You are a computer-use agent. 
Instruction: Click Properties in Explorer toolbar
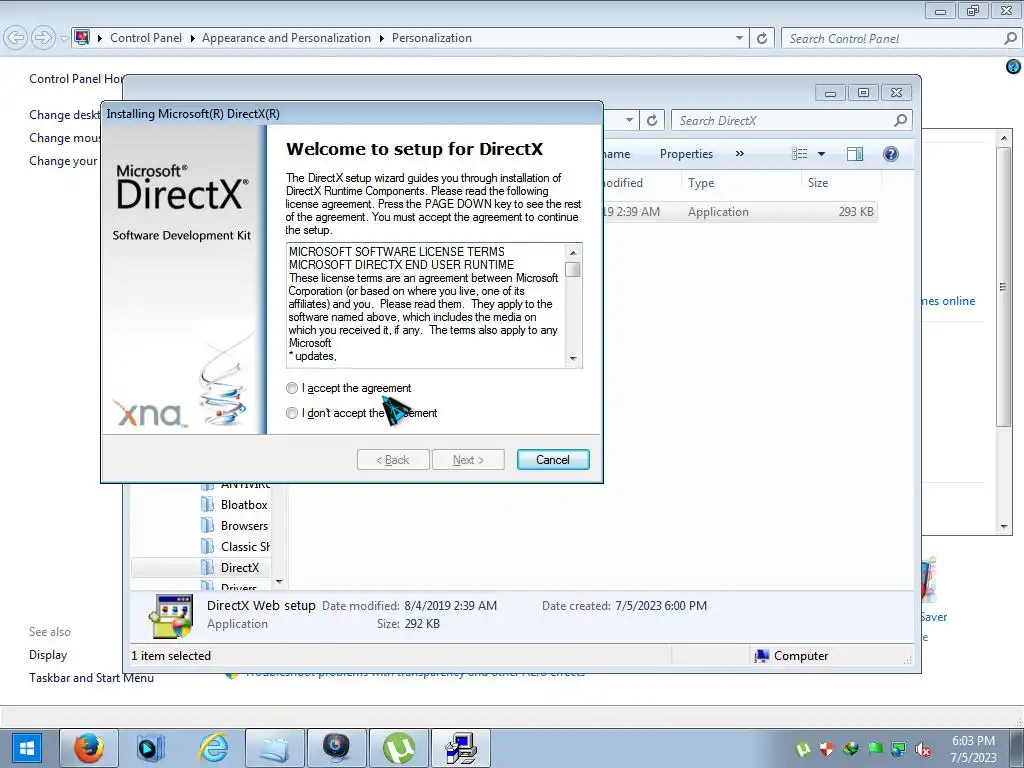(686, 154)
